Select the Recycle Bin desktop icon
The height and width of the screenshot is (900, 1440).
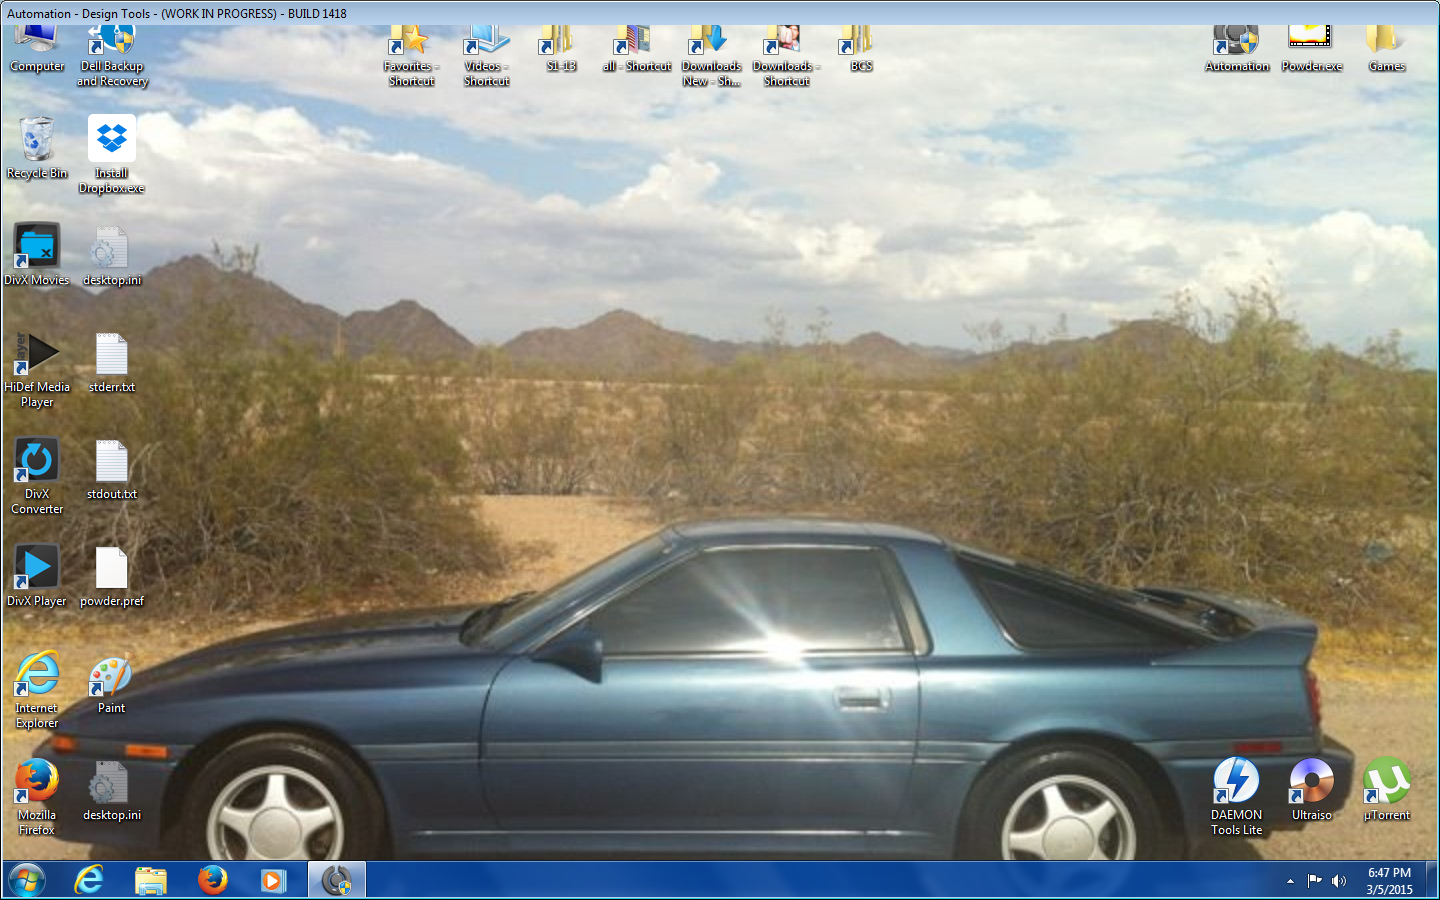(x=37, y=140)
